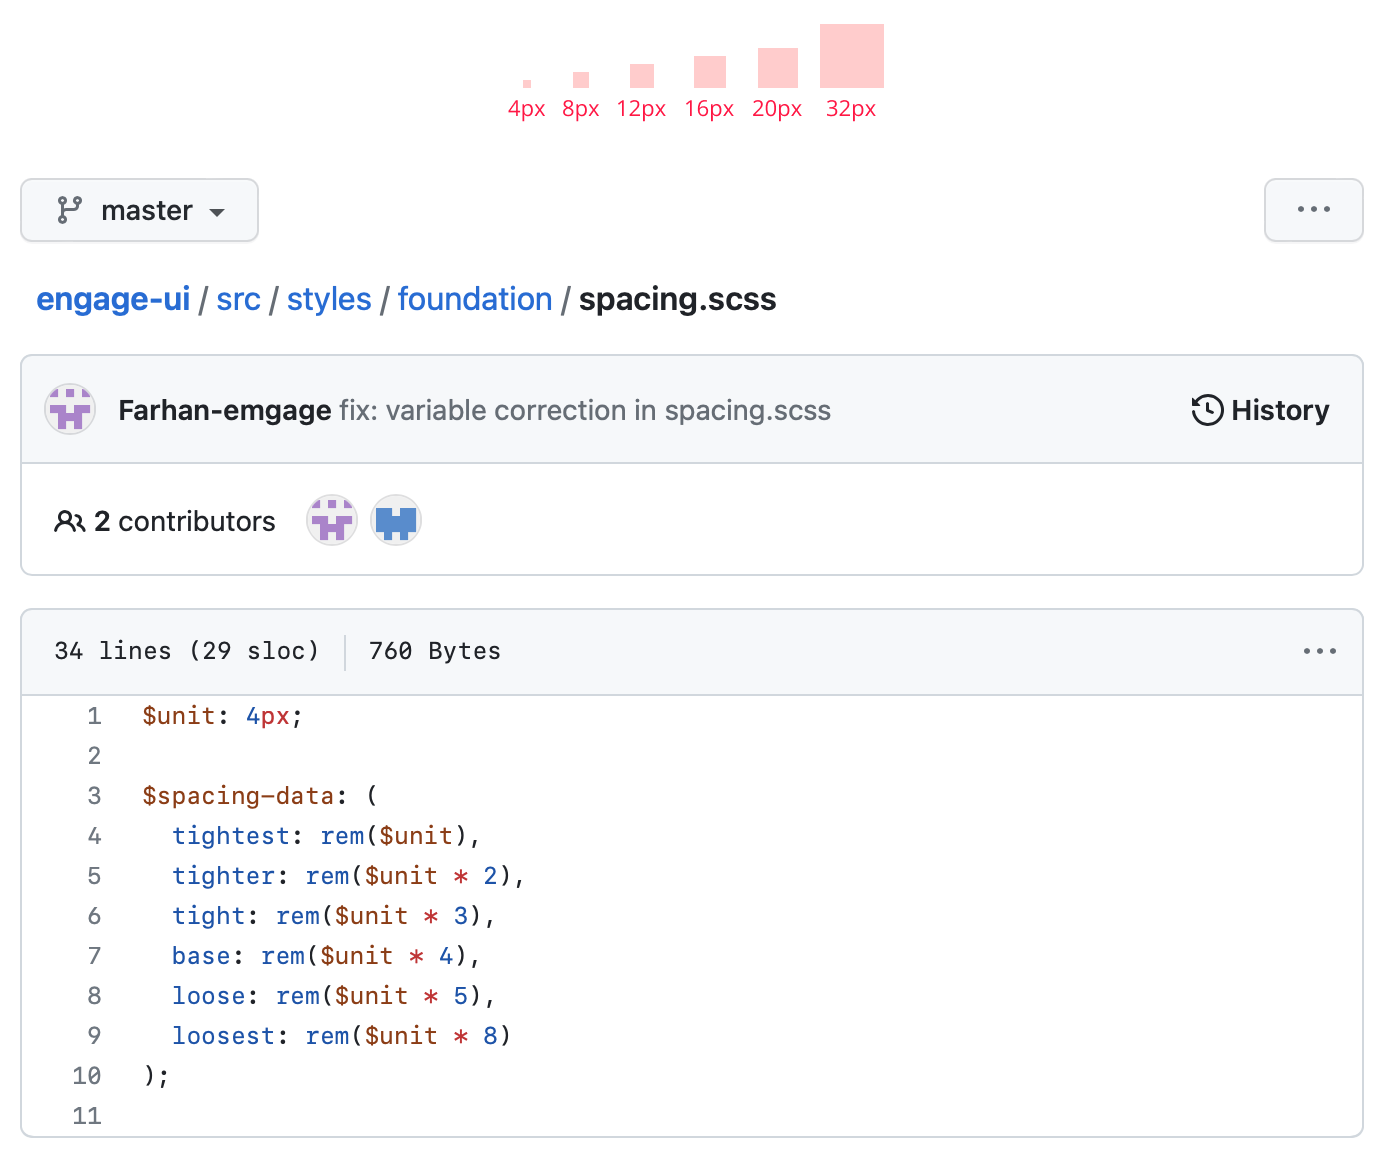The width and height of the screenshot is (1392, 1170).
Task: Open the 2 contributors list
Action: [x=185, y=521]
